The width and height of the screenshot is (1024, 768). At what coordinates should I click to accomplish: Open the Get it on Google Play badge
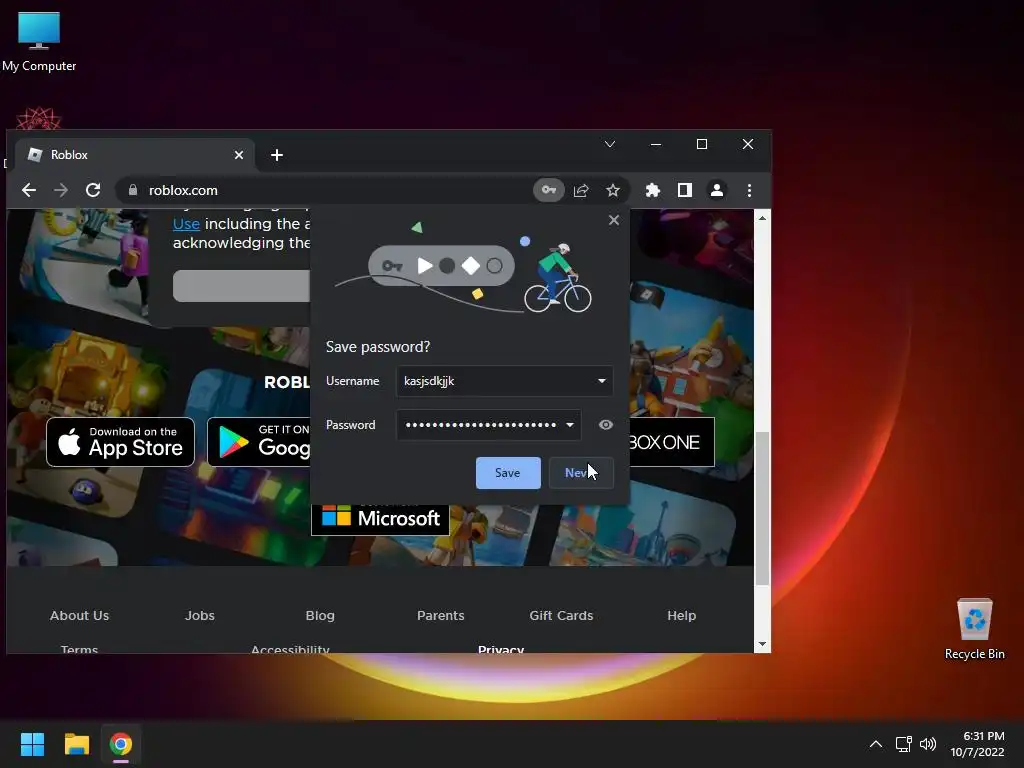[x=259, y=442]
